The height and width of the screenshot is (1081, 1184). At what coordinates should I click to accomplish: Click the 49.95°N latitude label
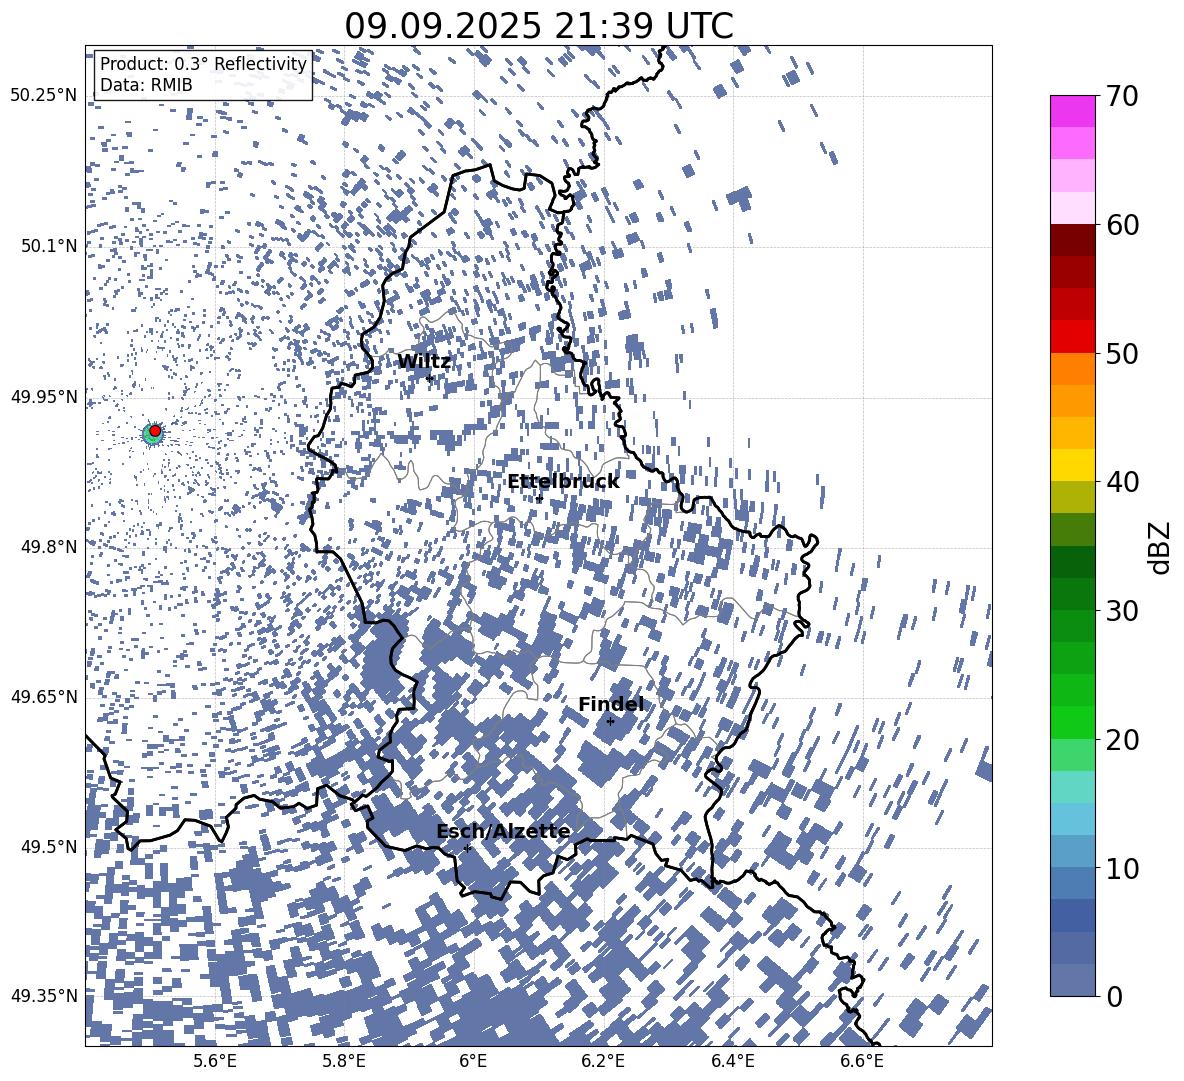(x=44, y=396)
